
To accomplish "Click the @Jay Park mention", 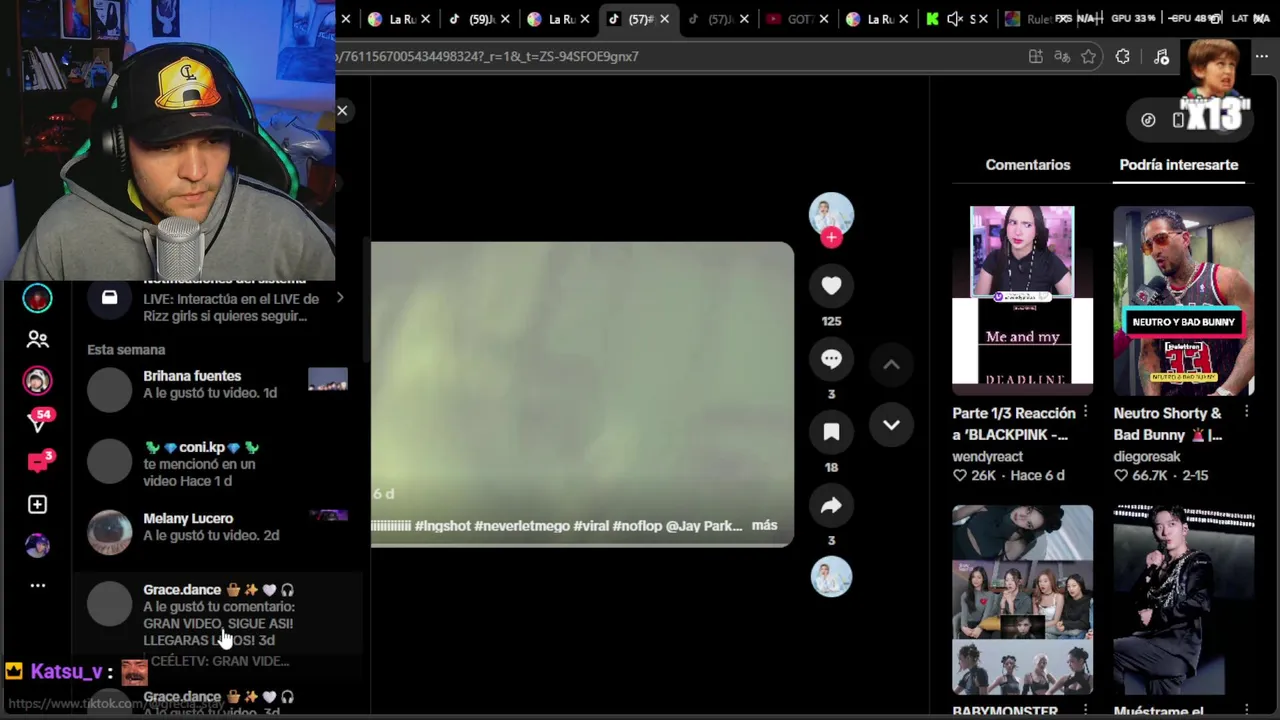I will (x=704, y=525).
